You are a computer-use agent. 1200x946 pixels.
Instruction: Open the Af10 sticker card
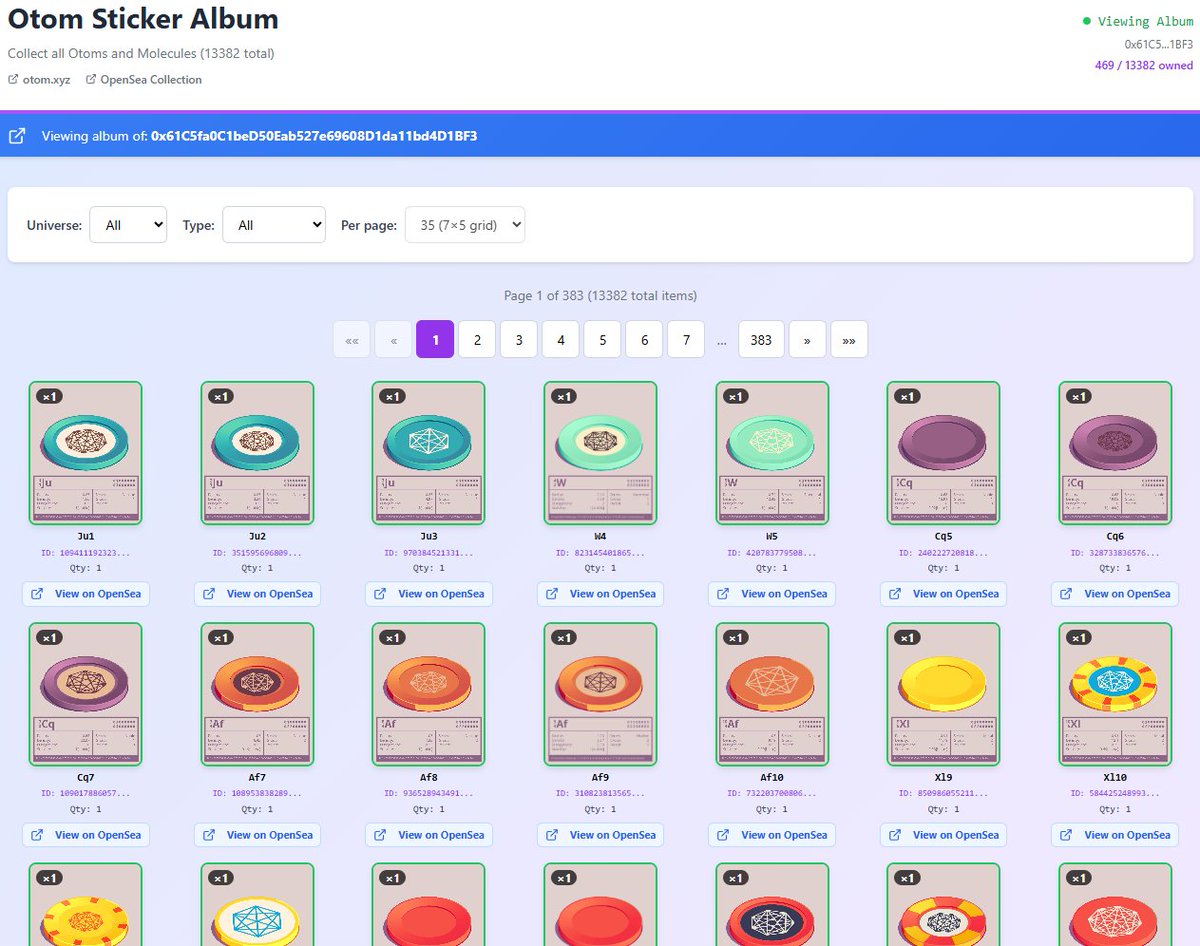(x=772, y=694)
